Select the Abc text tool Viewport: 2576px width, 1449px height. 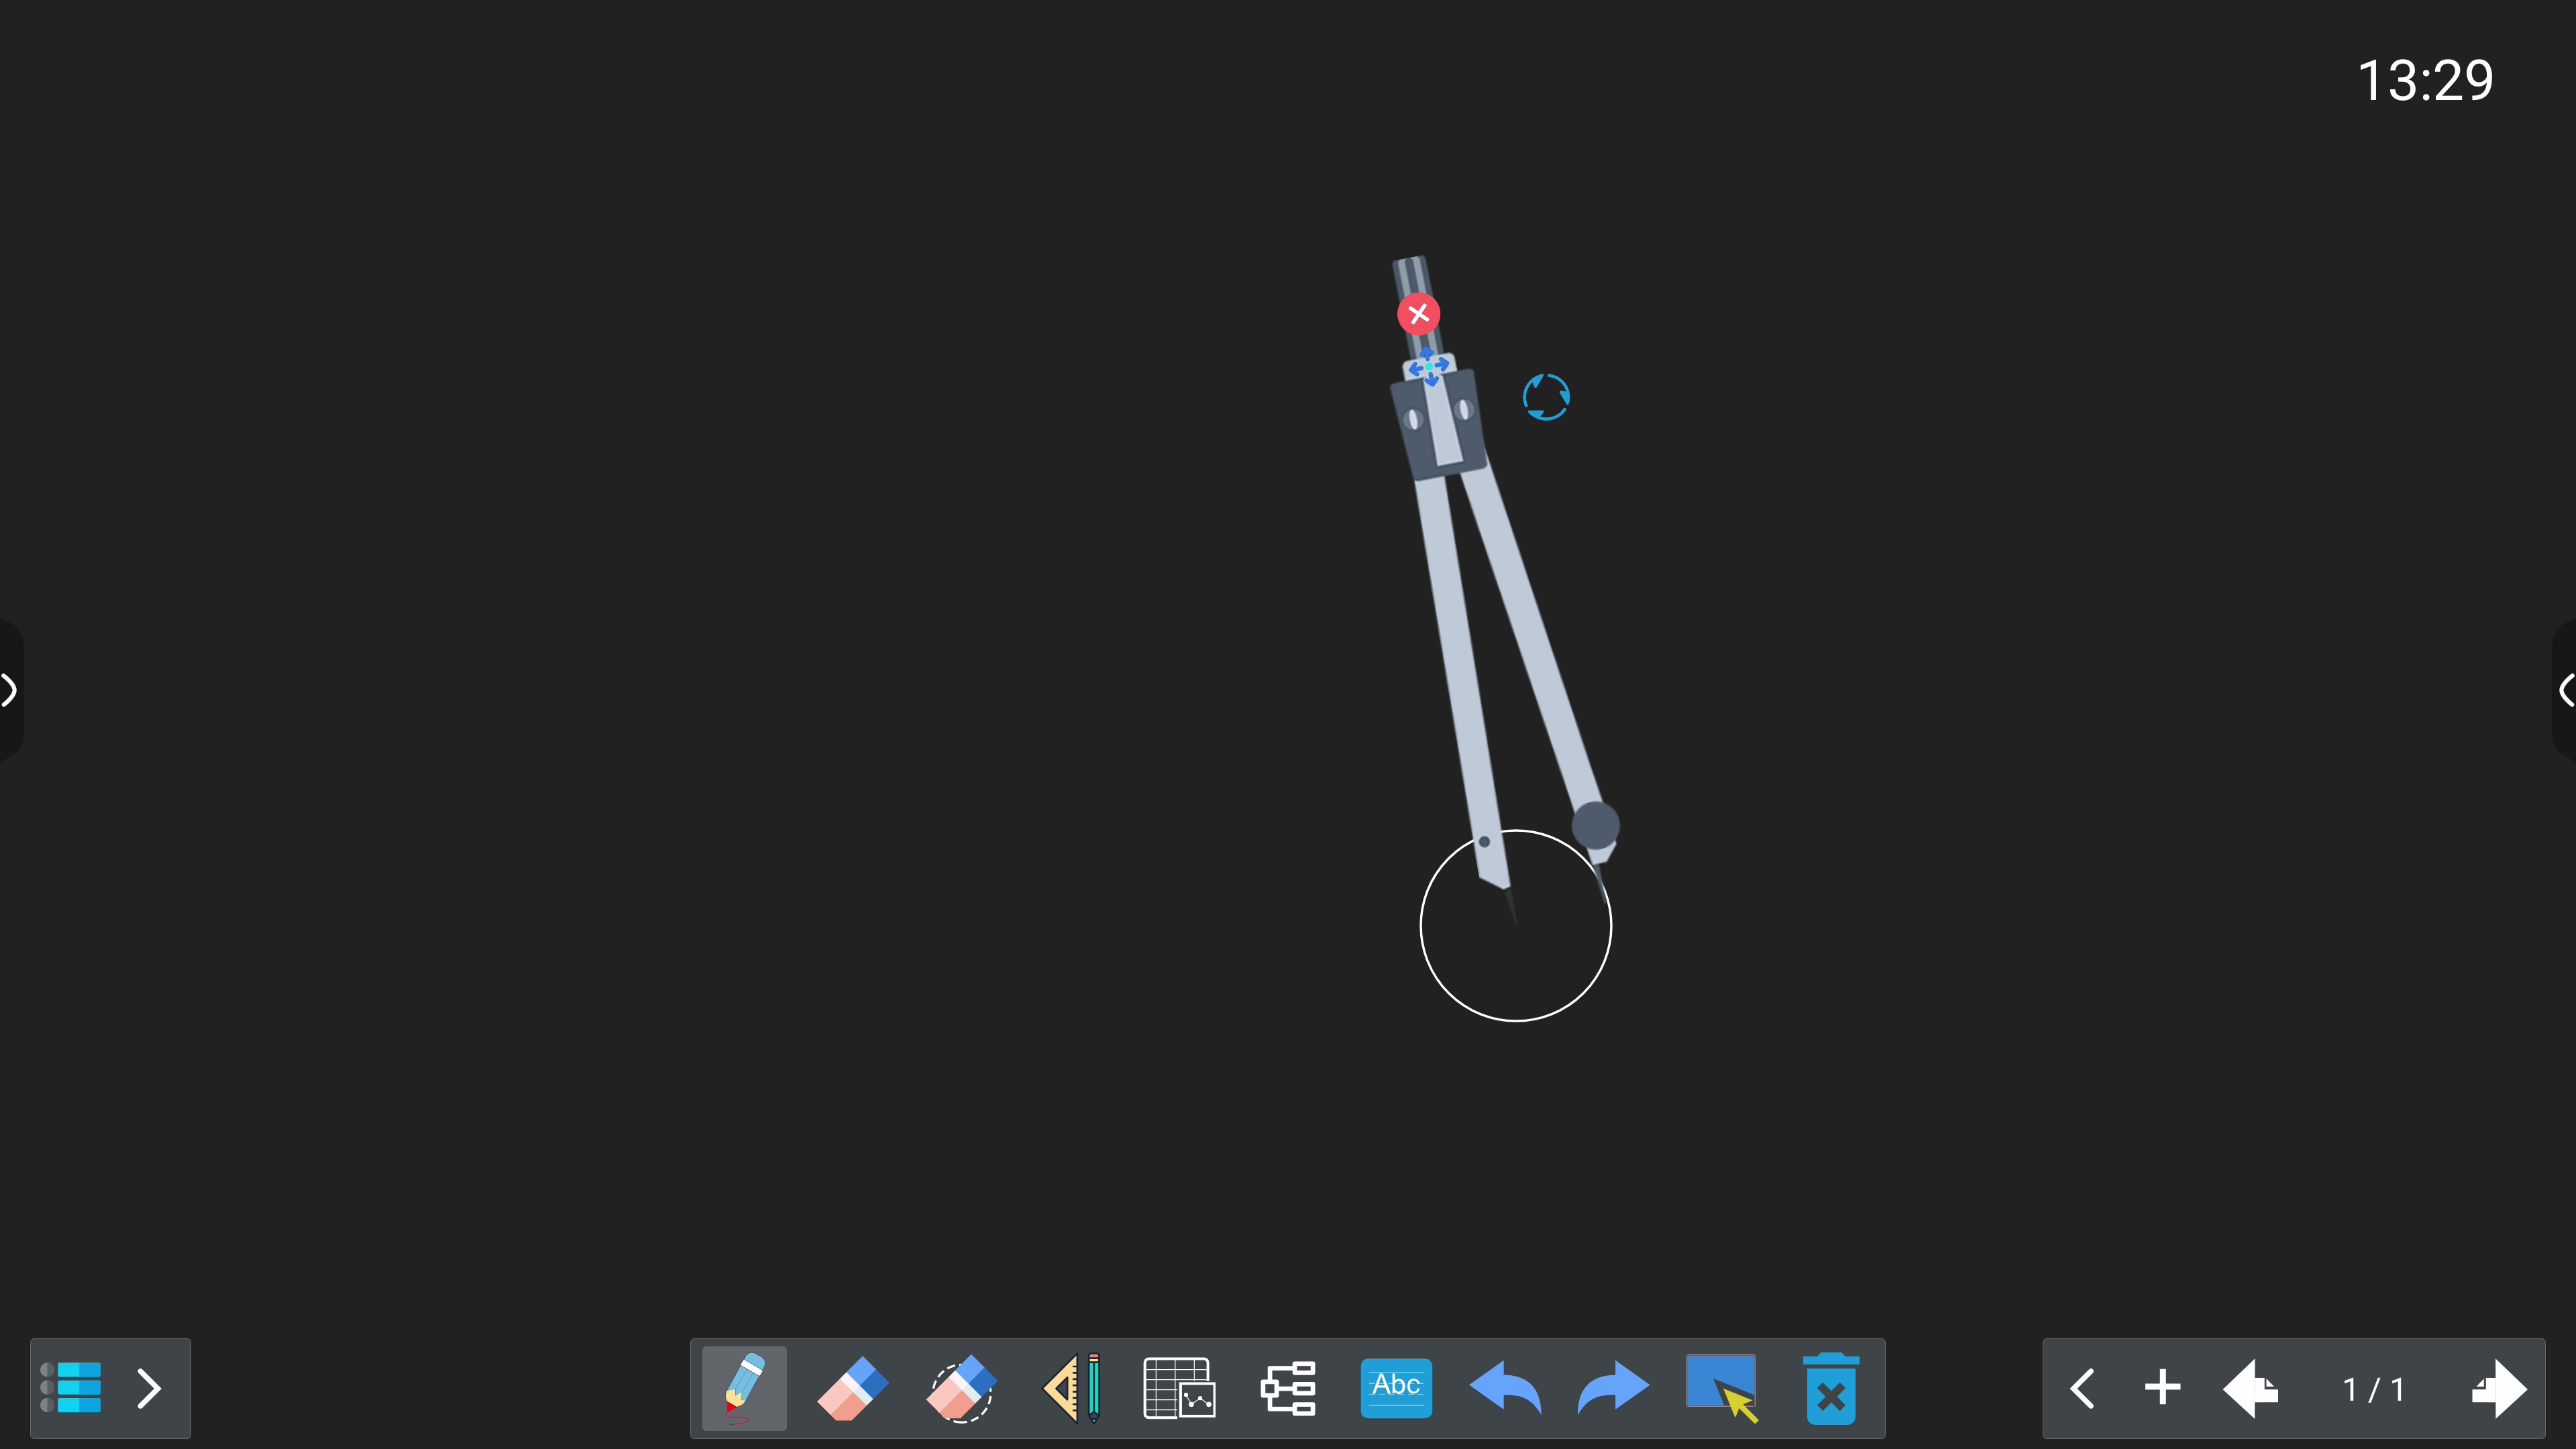(x=1396, y=1388)
